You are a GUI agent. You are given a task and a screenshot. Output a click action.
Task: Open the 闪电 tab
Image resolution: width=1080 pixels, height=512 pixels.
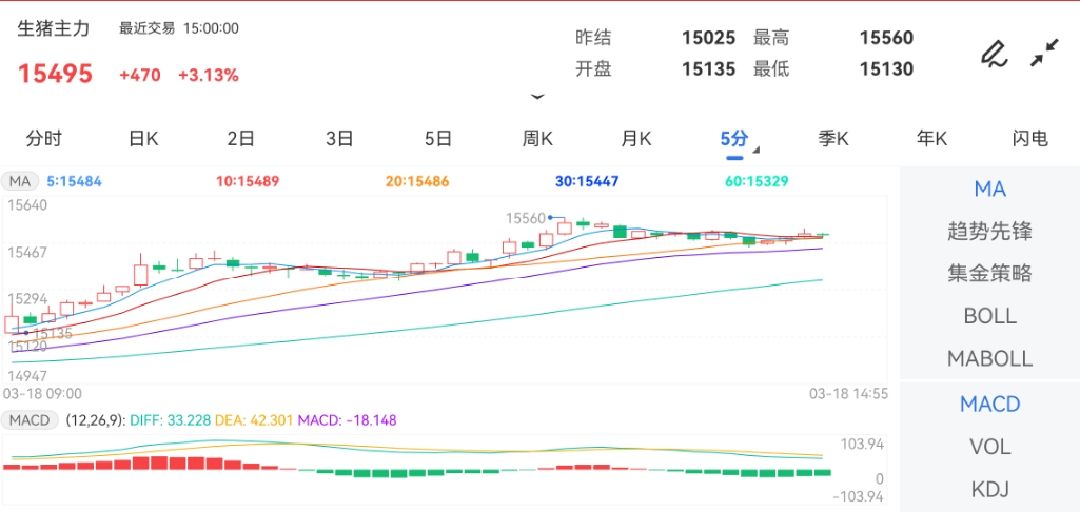coord(1030,139)
